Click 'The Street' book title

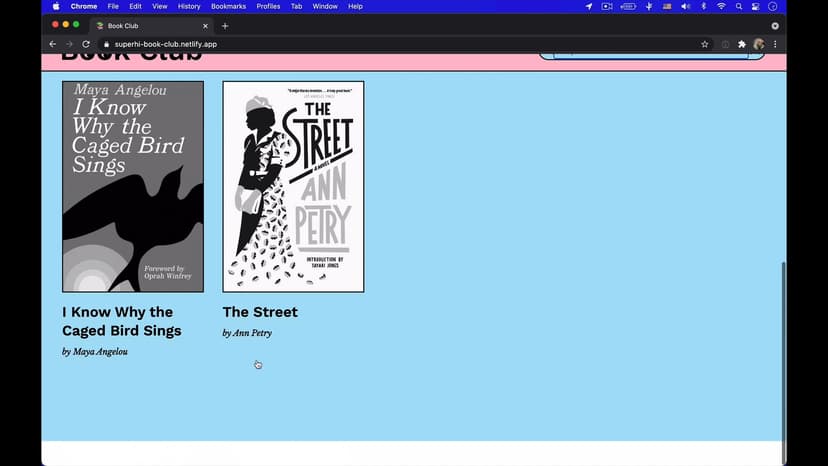(260, 312)
